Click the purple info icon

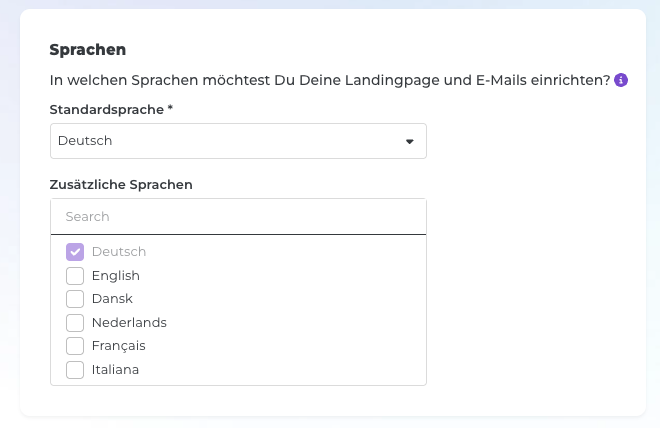621,80
